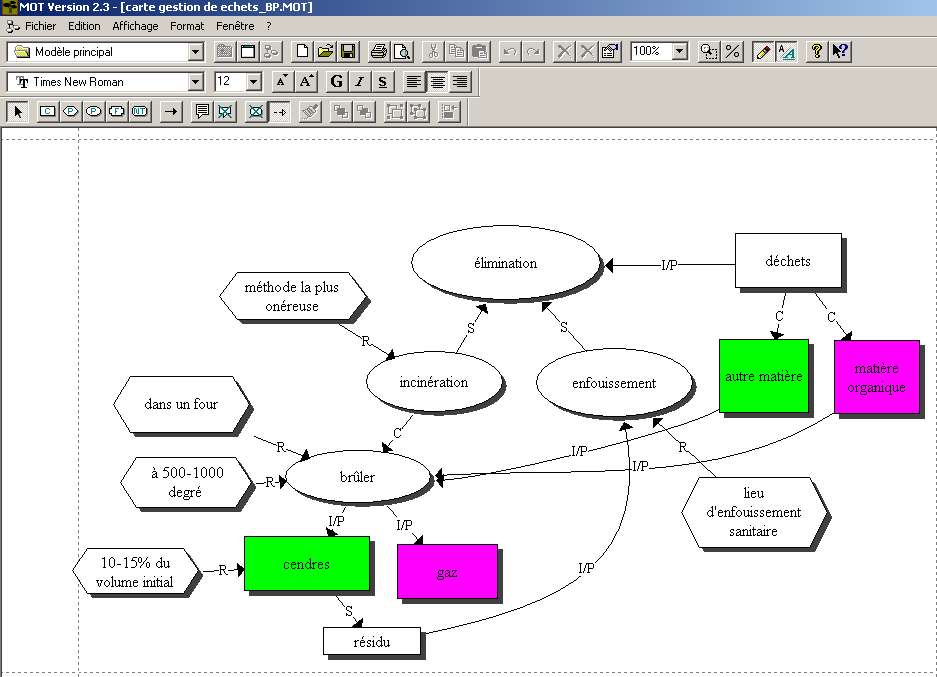This screenshot has width=937, height=677.
Task: Expand the Modèle principal dropdown
Action: pyautogui.click(x=195, y=52)
